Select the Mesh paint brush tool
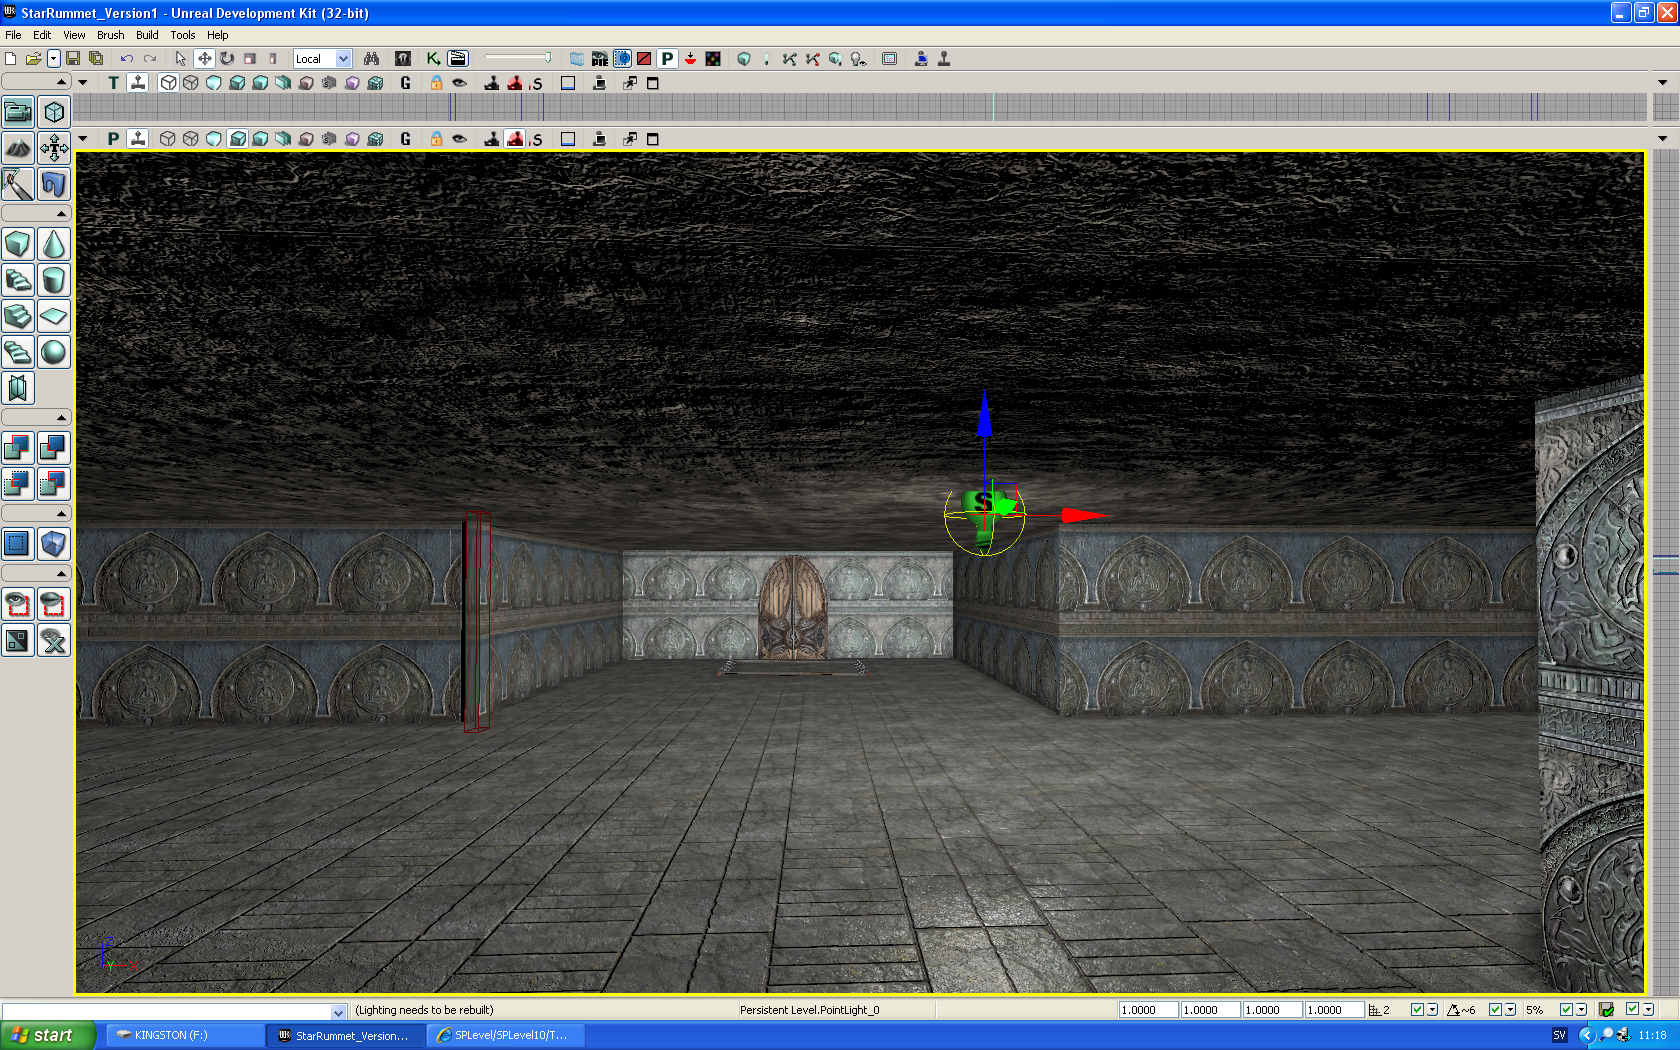The image size is (1680, 1050). point(18,184)
